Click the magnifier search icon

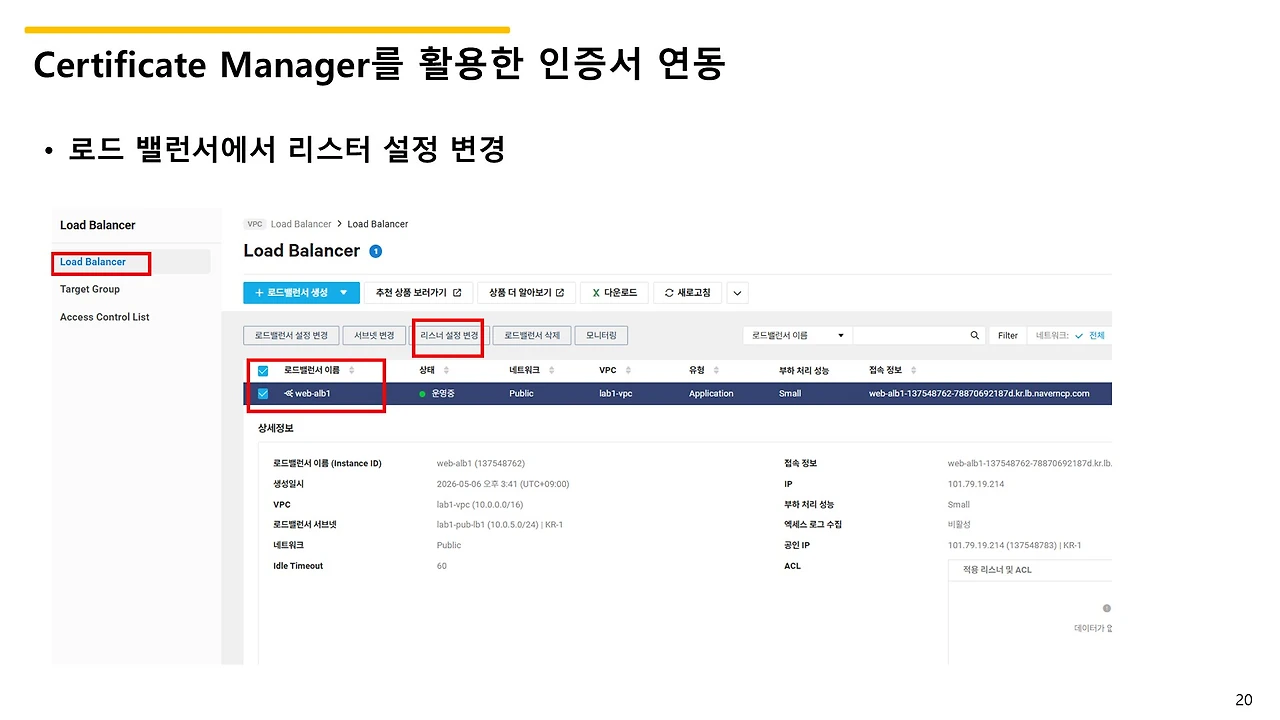pos(975,336)
